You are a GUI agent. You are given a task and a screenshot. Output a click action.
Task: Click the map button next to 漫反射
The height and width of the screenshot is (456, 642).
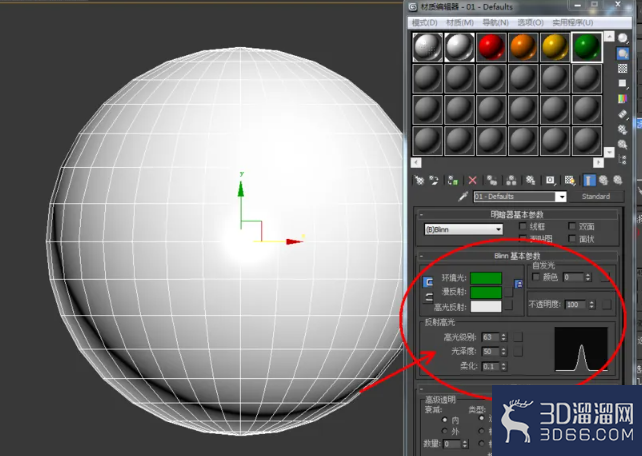tap(509, 292)
